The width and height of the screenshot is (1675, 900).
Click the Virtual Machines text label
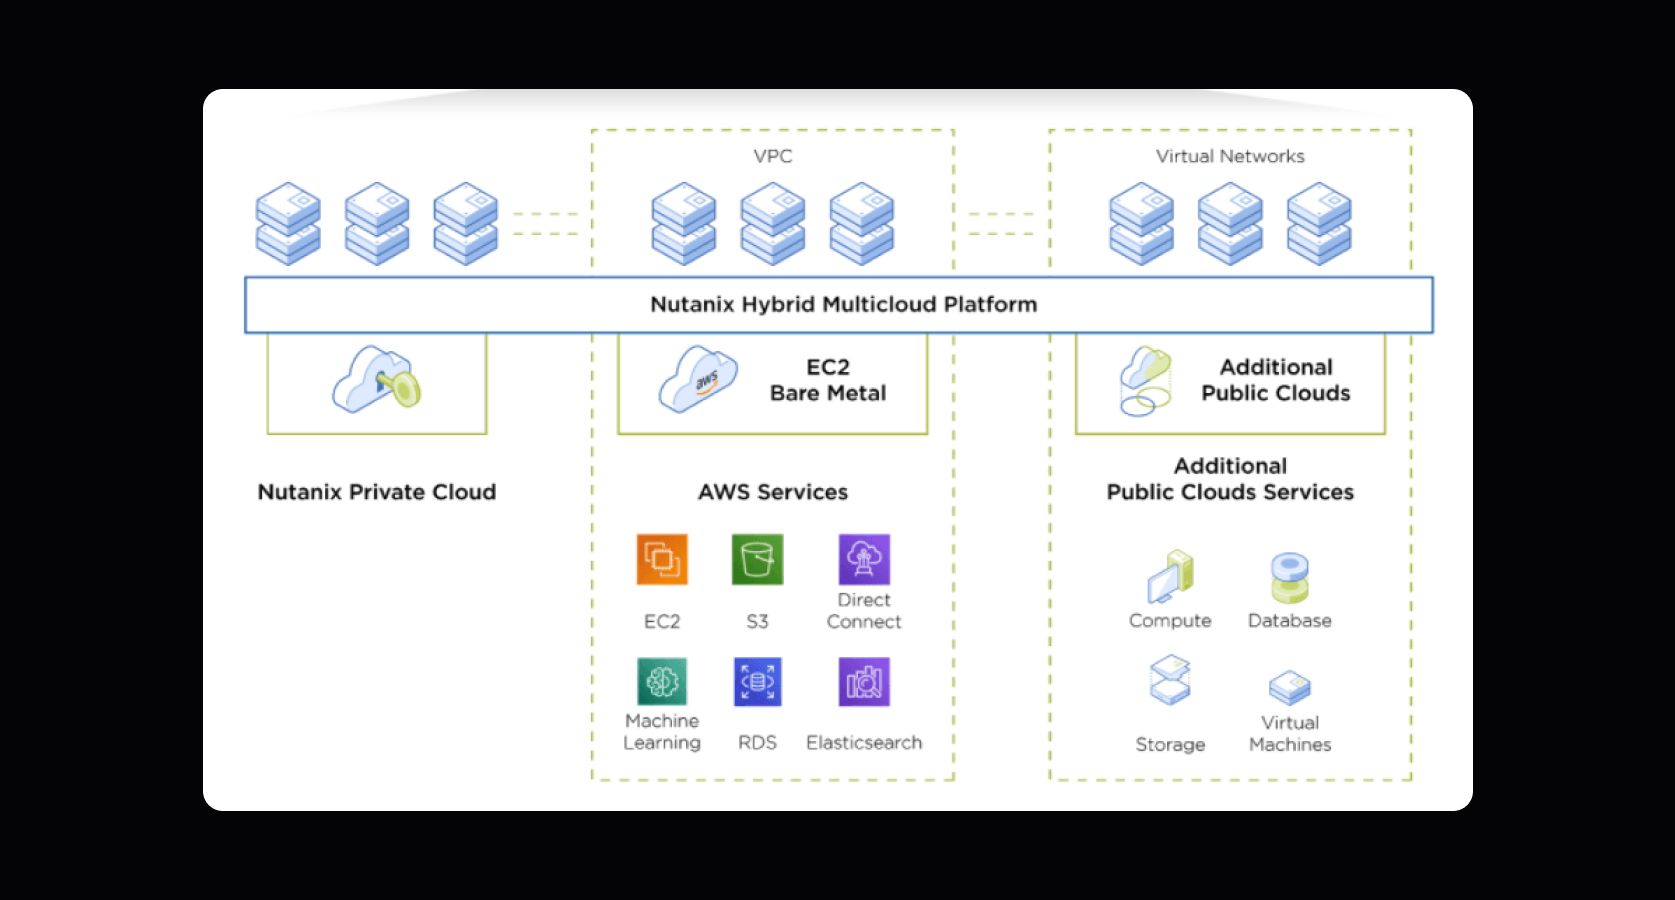click(x=1290, y=734)
